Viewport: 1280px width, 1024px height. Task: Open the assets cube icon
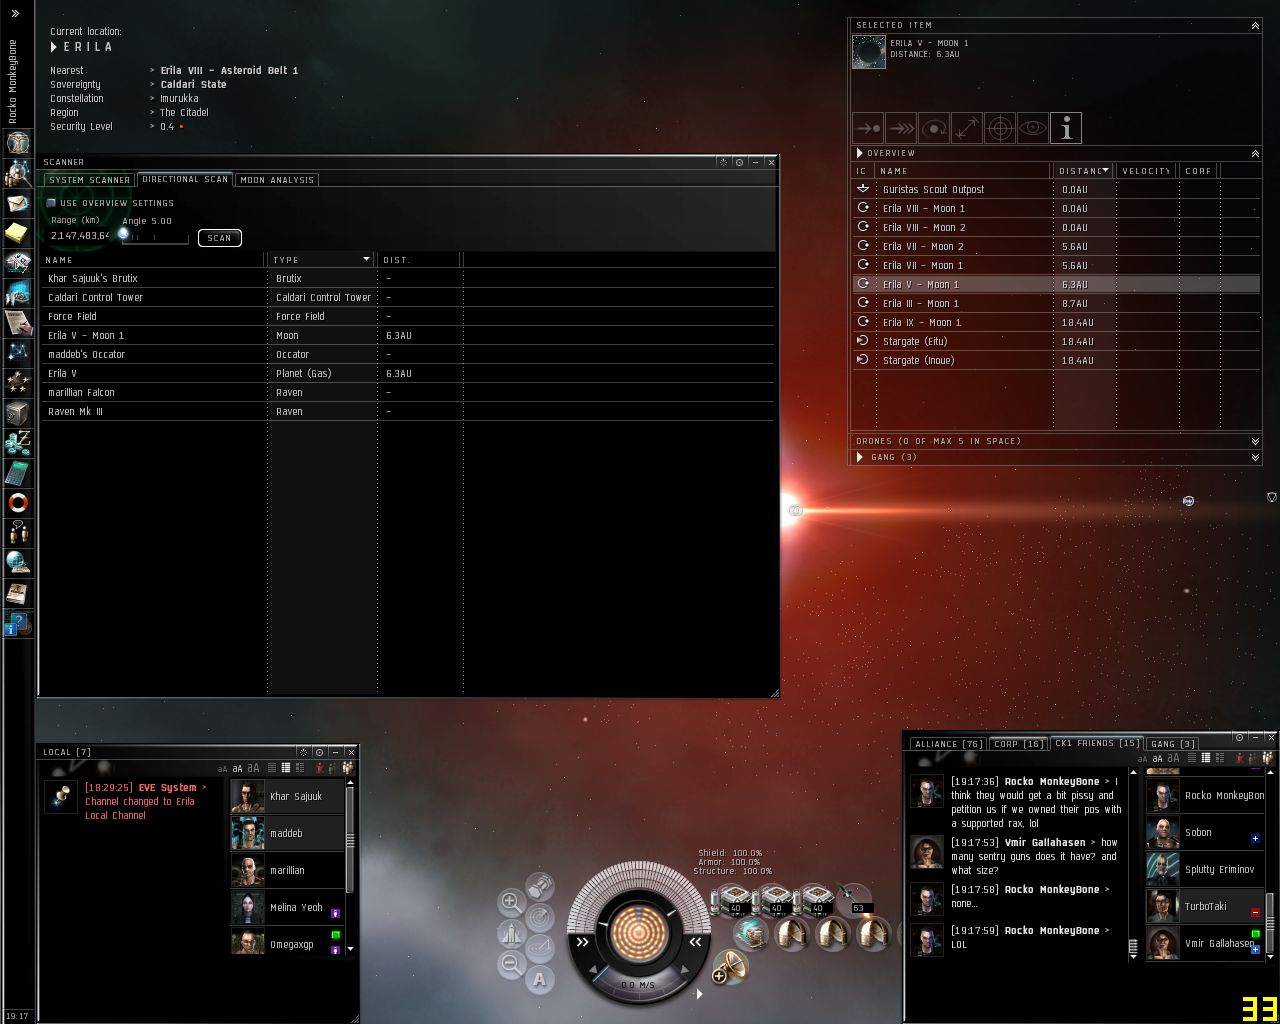pyautogui.click(x=18, y=412)
